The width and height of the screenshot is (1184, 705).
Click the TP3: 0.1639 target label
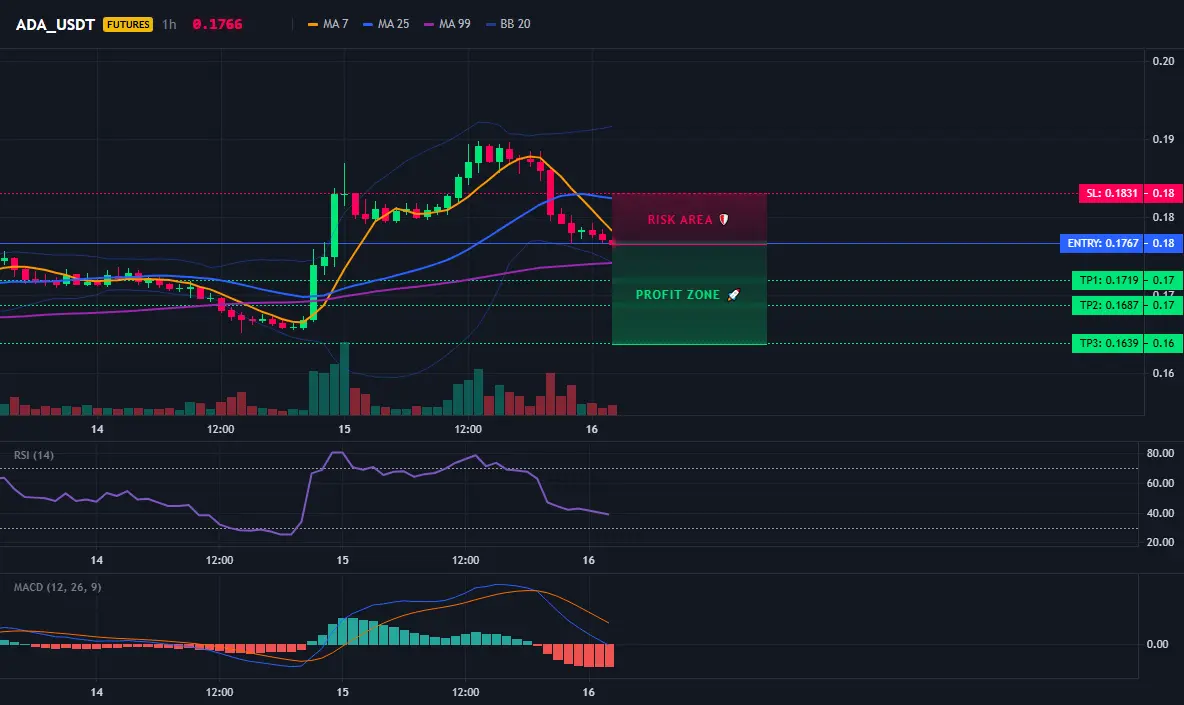pyautogui.click(x=1108, y=343)
